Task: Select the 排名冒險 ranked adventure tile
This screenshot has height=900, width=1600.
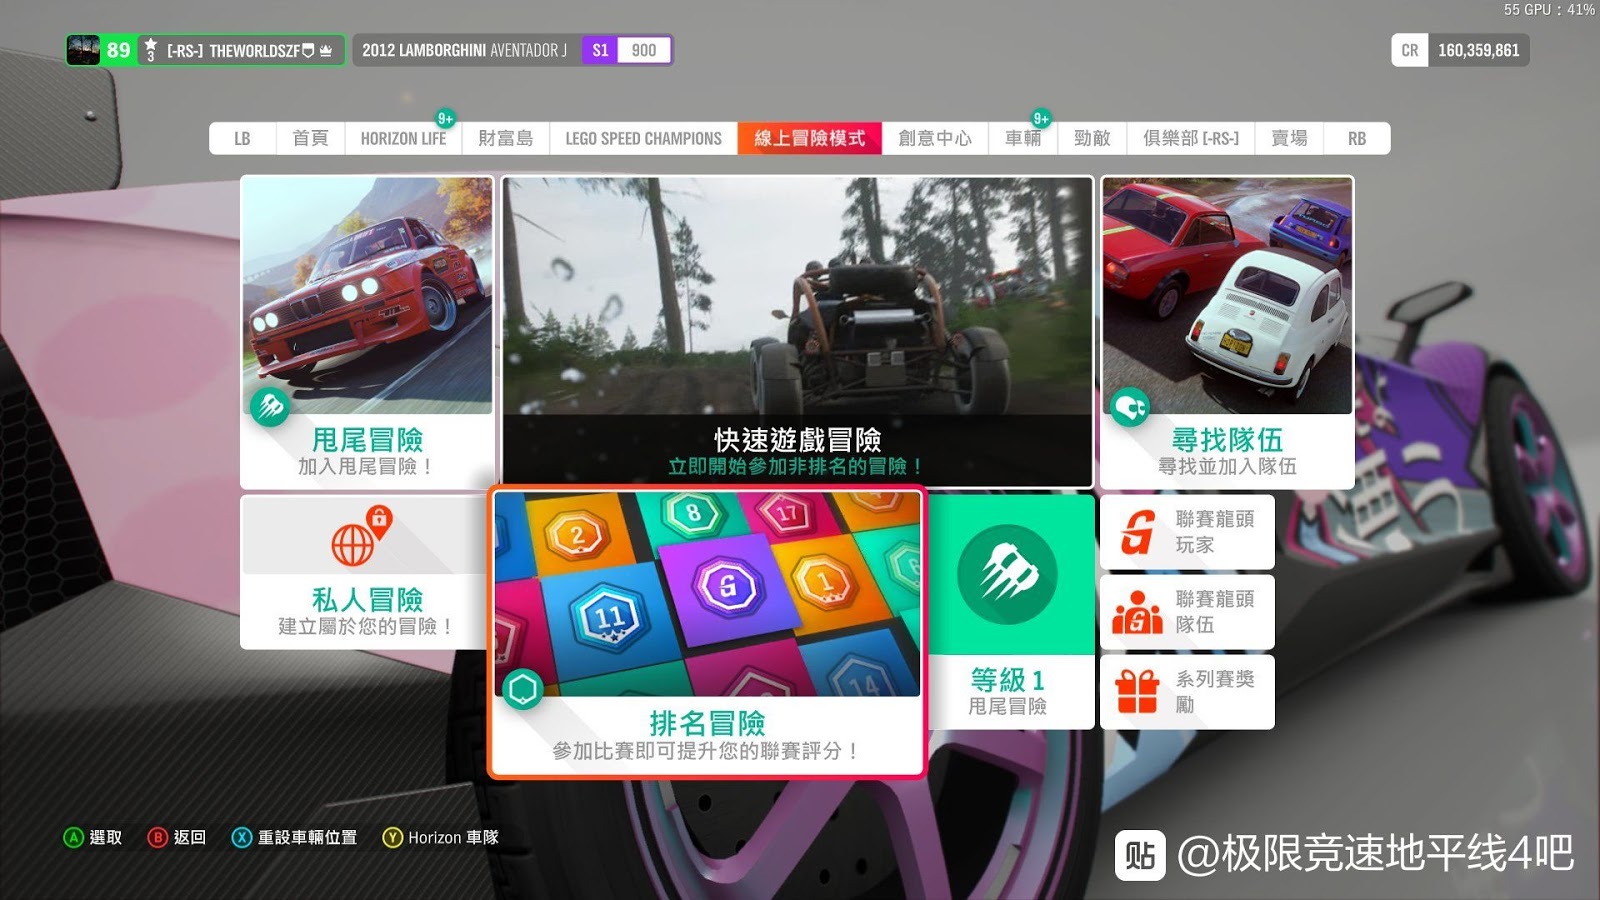Action: click(x=707, y=633)
